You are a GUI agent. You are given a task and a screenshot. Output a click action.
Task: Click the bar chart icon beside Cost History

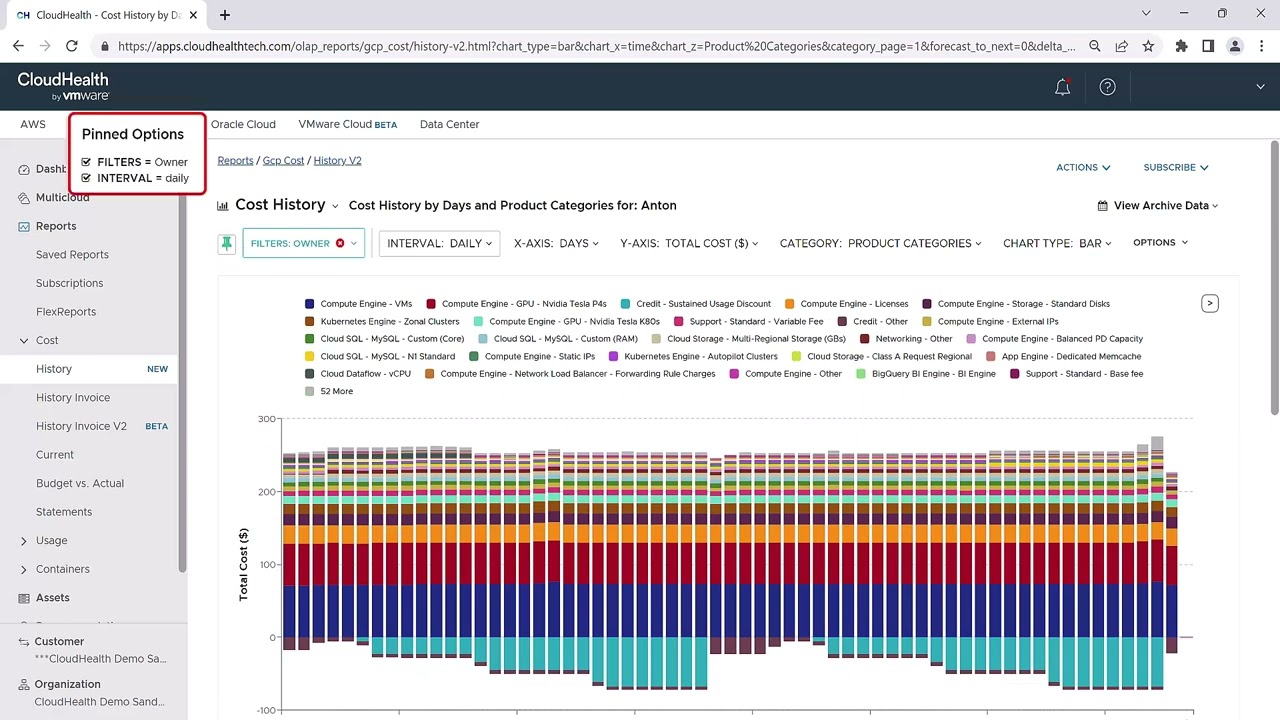coord(222,205)
